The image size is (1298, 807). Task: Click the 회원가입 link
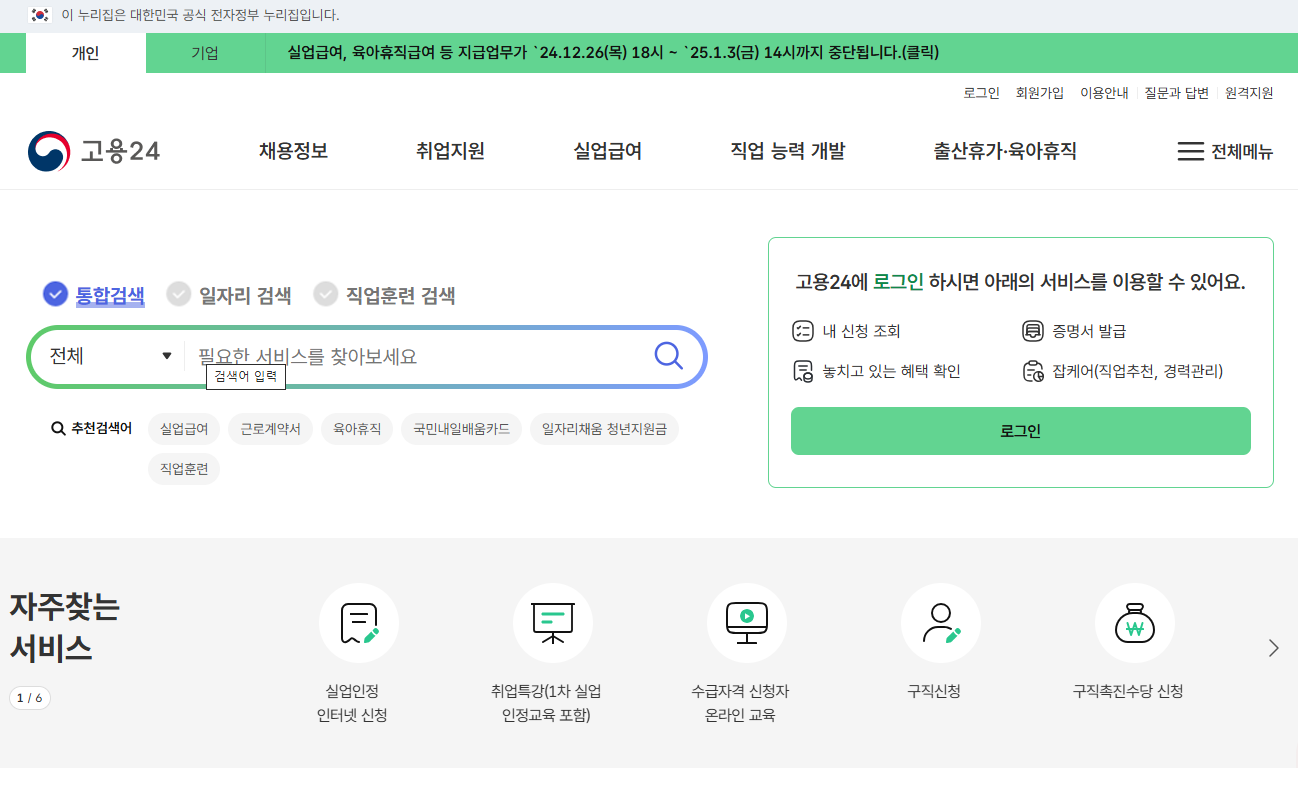(x=1039, y=92)
